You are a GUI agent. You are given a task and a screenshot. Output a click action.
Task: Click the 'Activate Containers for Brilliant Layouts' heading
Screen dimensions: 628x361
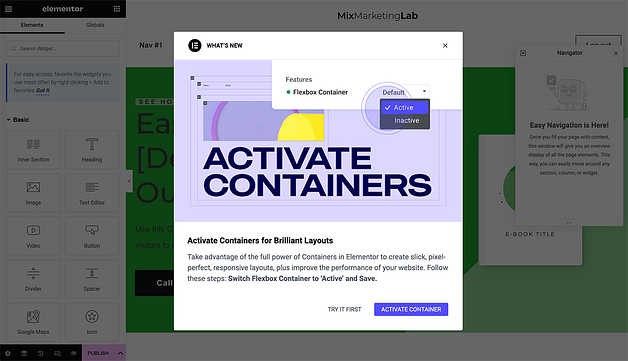coord(260,240)
